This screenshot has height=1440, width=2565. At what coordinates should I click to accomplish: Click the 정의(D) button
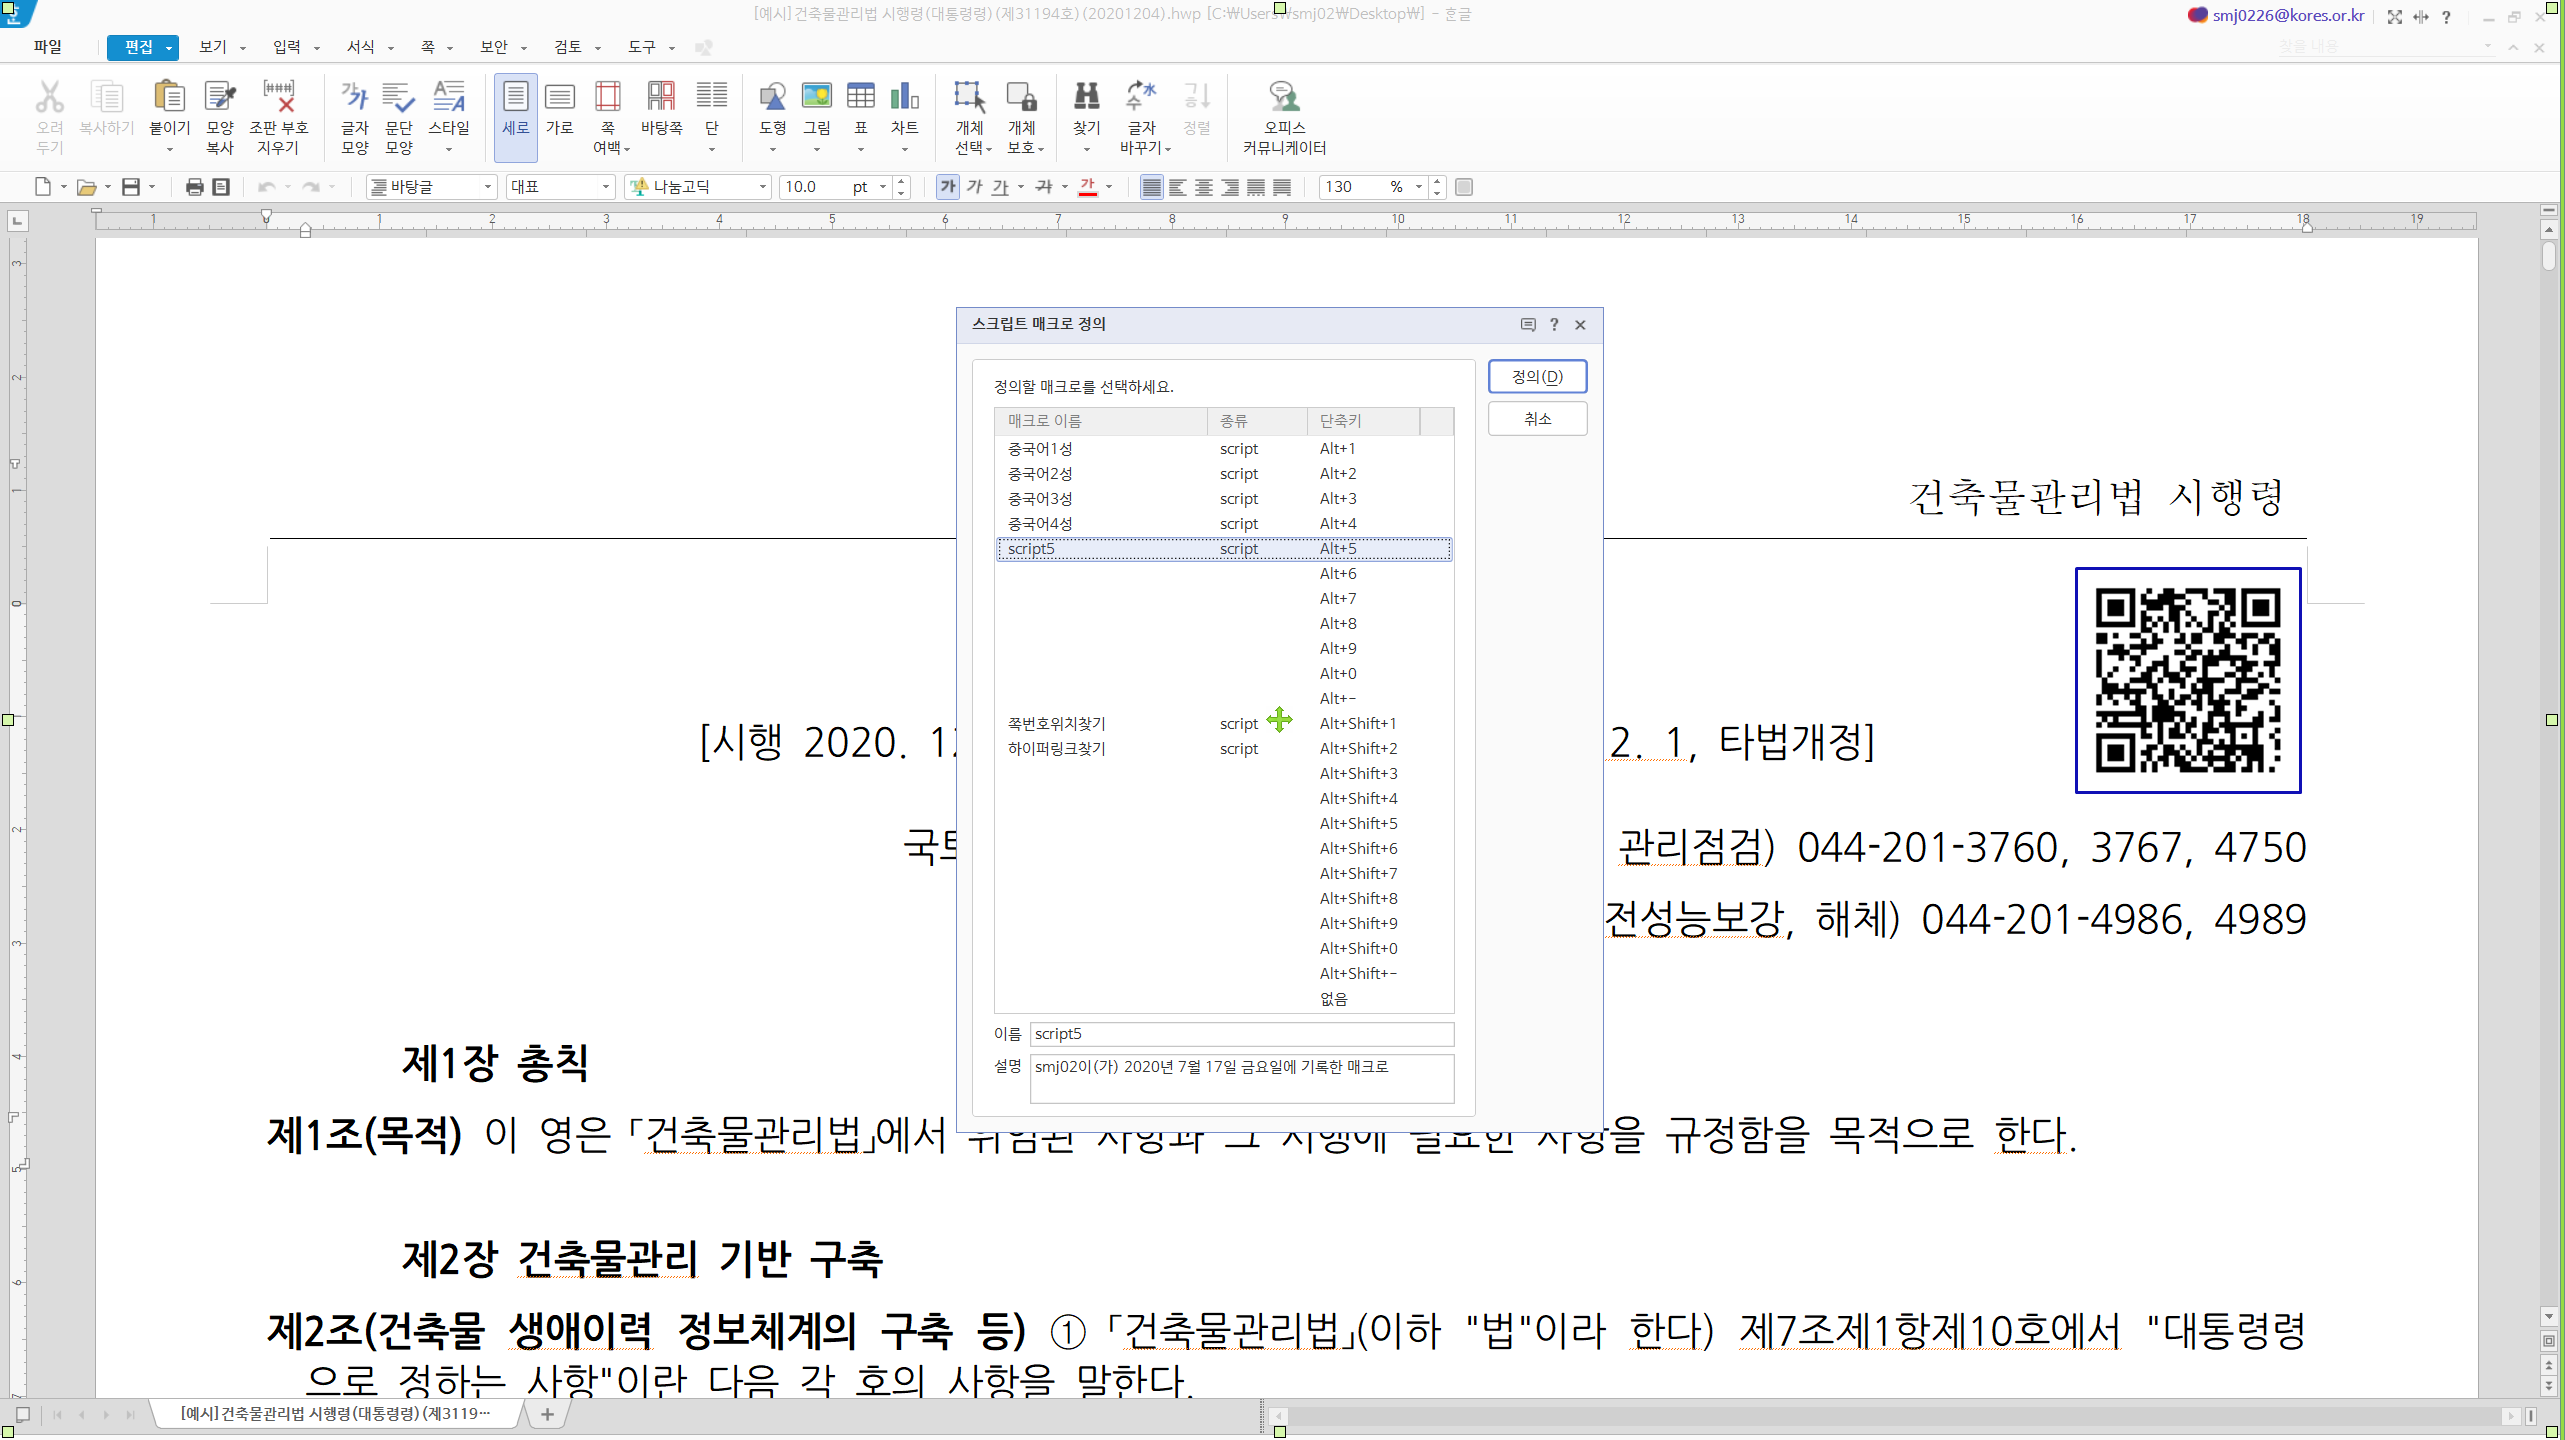pyautogui.click(x=1536, y=377)
